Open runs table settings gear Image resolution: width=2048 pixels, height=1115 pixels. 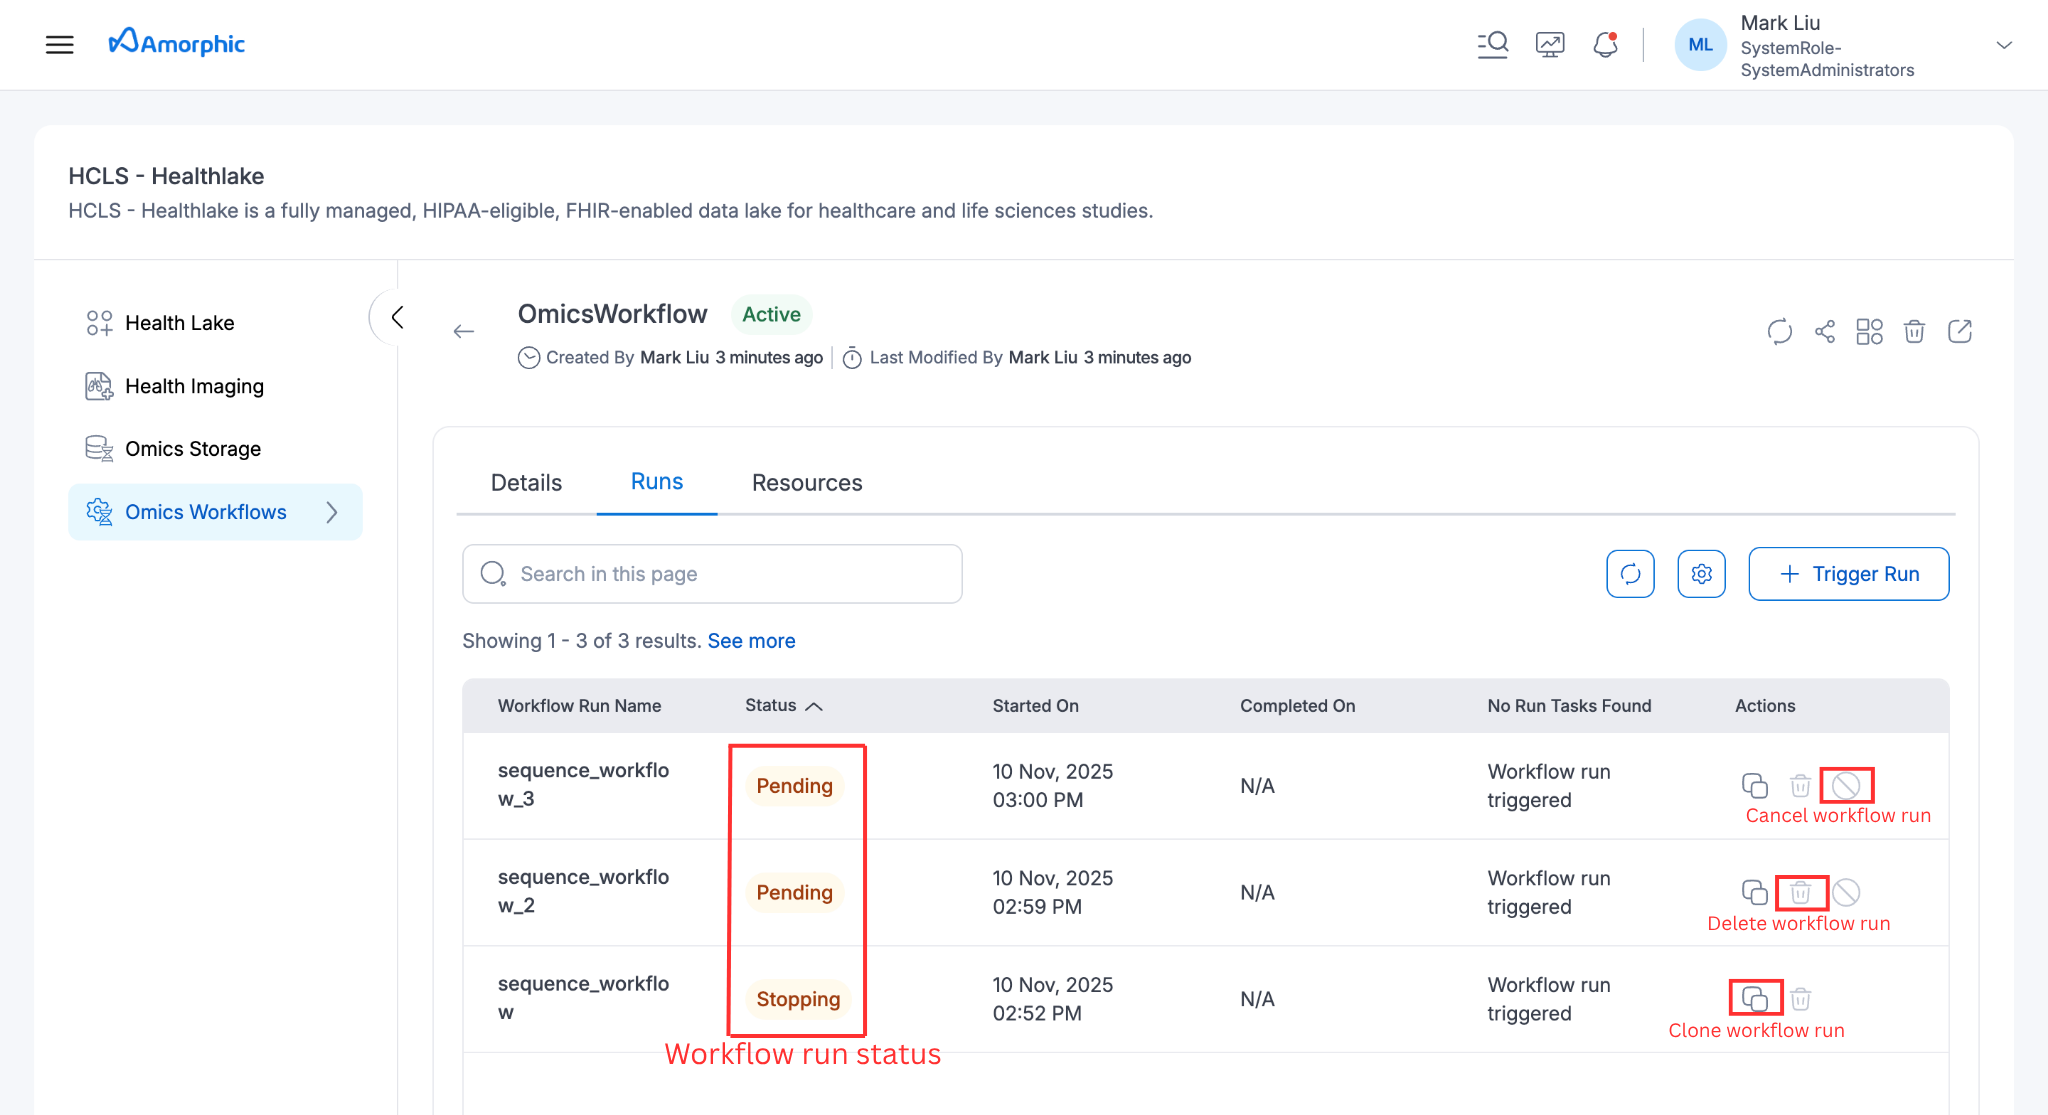[1701, 574]
